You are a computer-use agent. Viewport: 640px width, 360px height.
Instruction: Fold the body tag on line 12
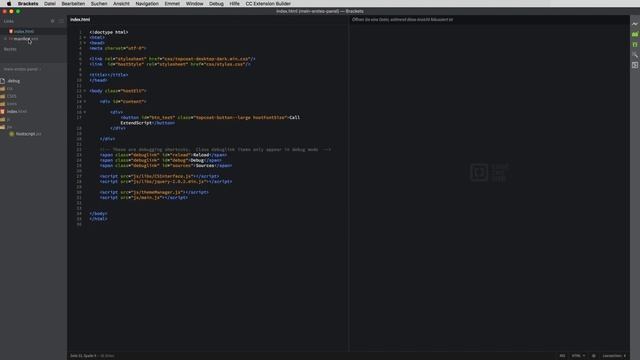tap(85, 91)
